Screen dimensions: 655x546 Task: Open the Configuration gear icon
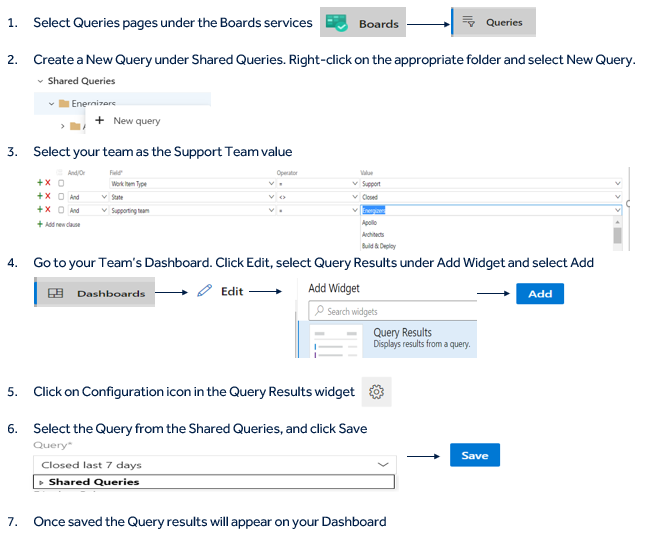[376, 392]
